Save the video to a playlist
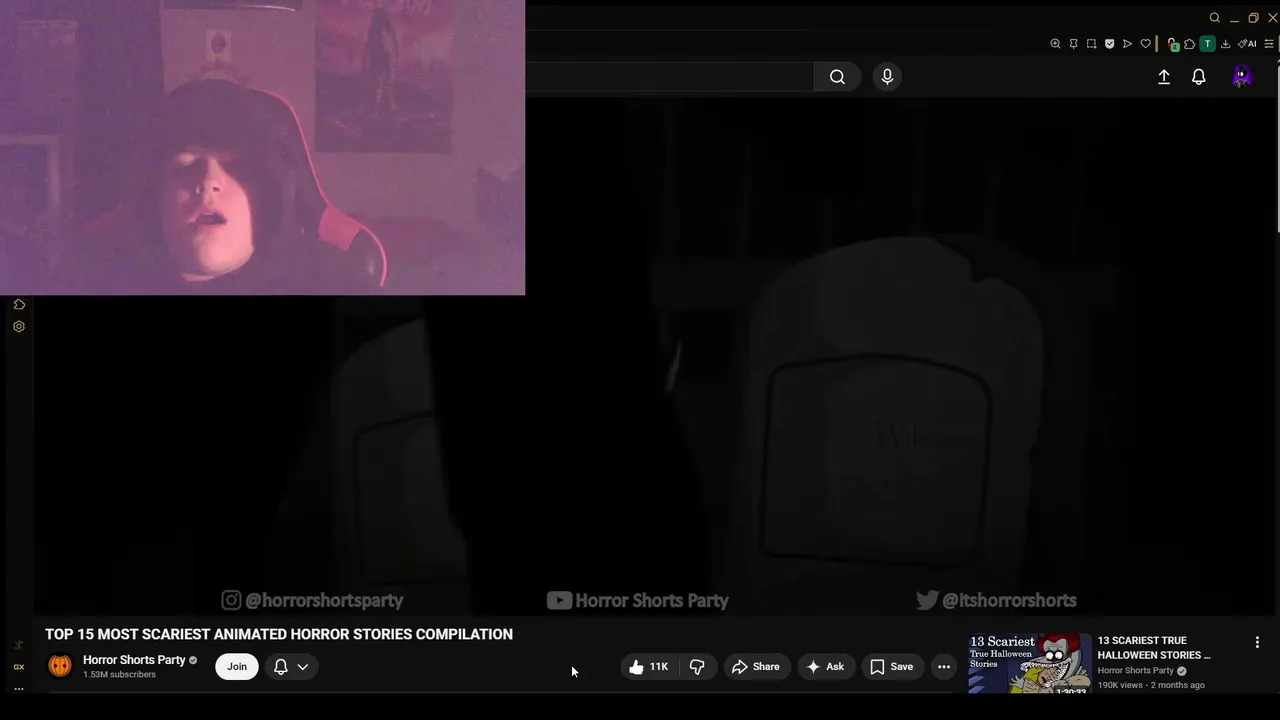The image size is (1280, 720). coord(891,667)
